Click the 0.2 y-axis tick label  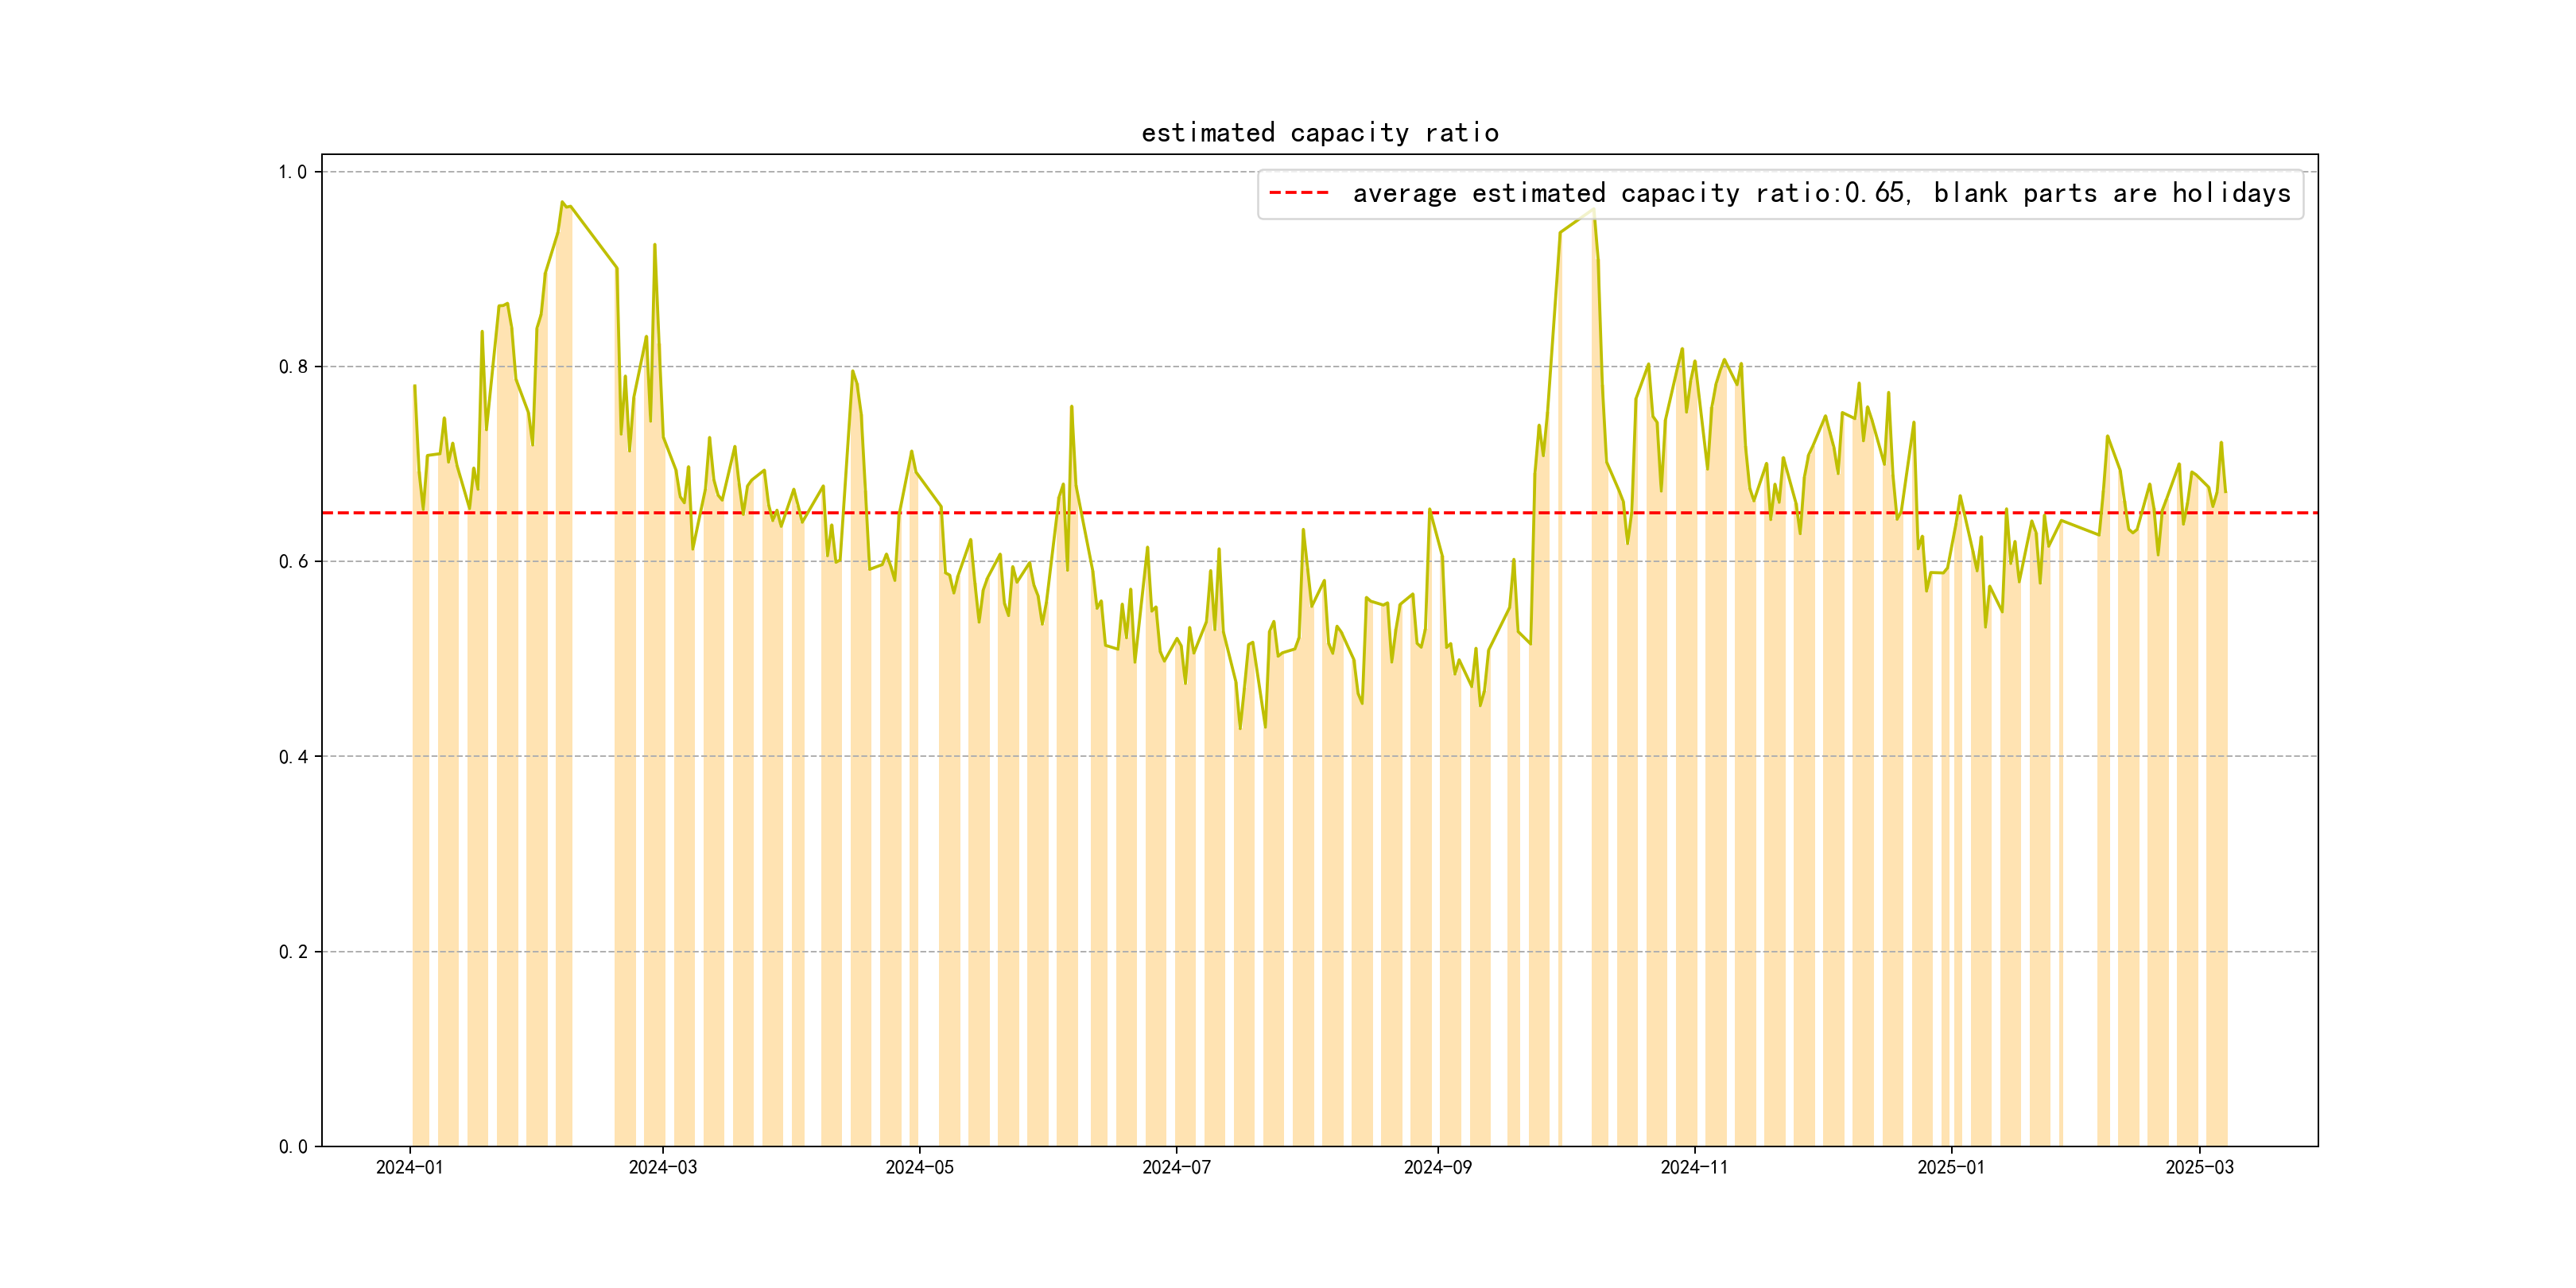point(292,952)
